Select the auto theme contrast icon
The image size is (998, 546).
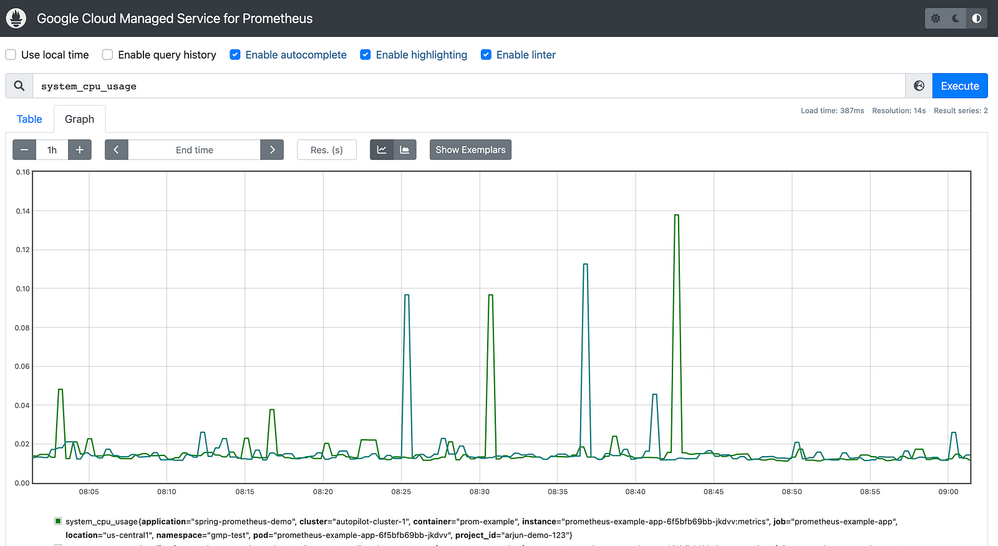coord(976,18)
